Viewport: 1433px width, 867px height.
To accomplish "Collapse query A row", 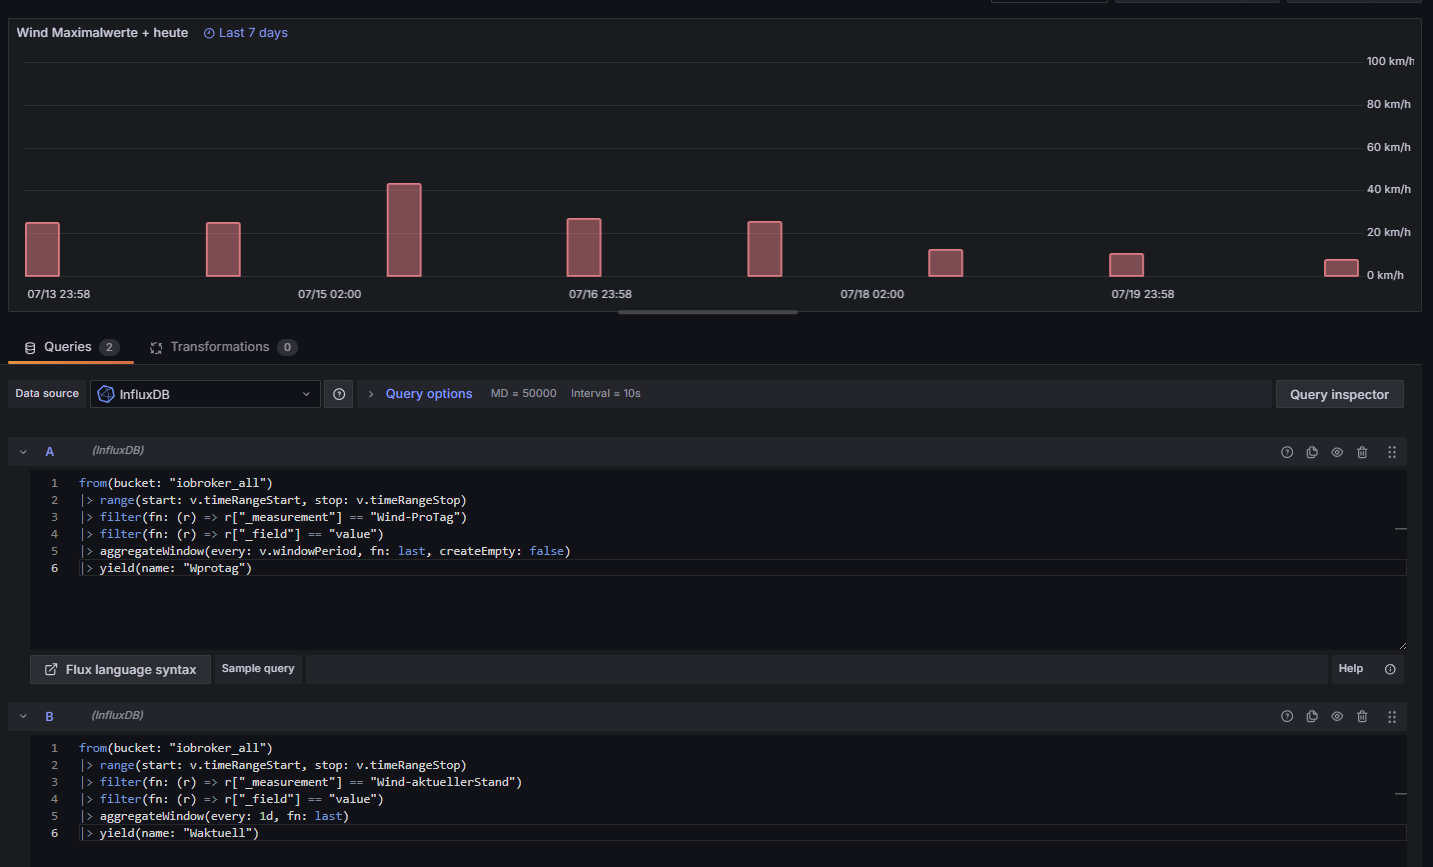I will 23,452.
